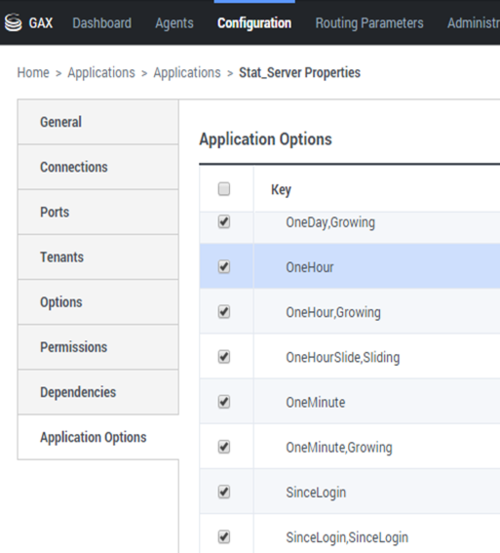Toggle the select-all checkbox beside Key

pyautogui.click(x=224, y=189)
